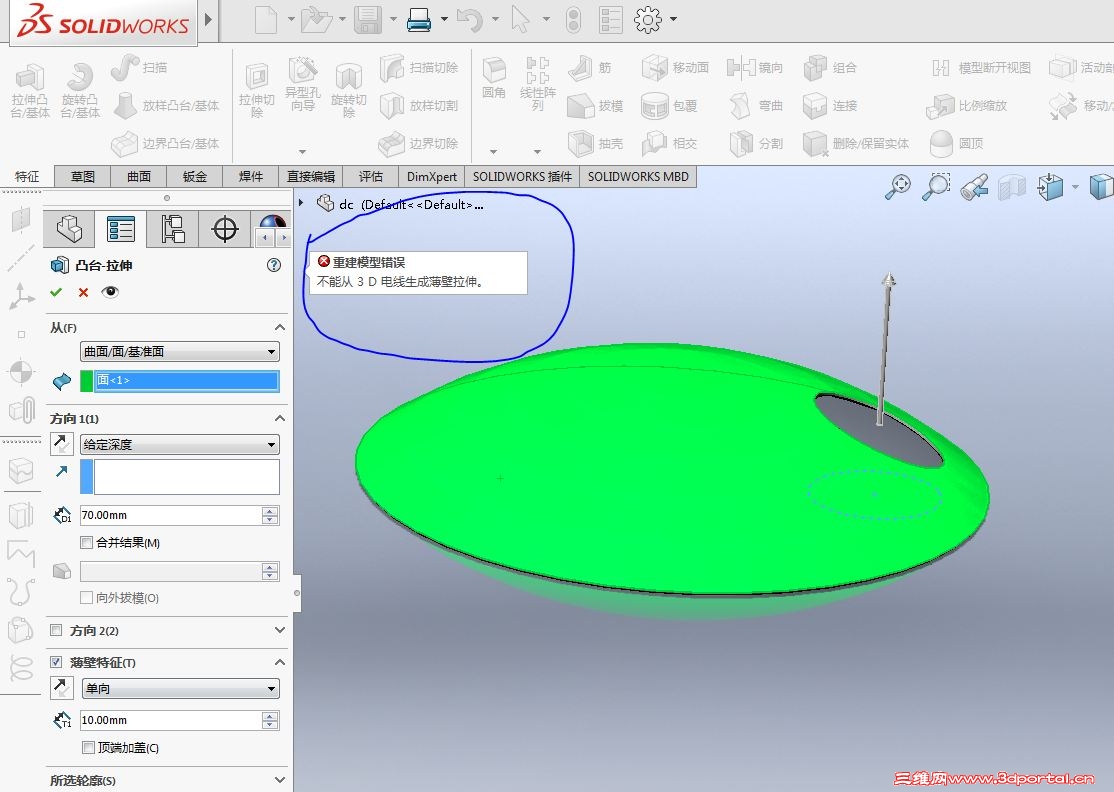
Task: Toggle the detailed preview eye icon
Action: pos(110,292)
